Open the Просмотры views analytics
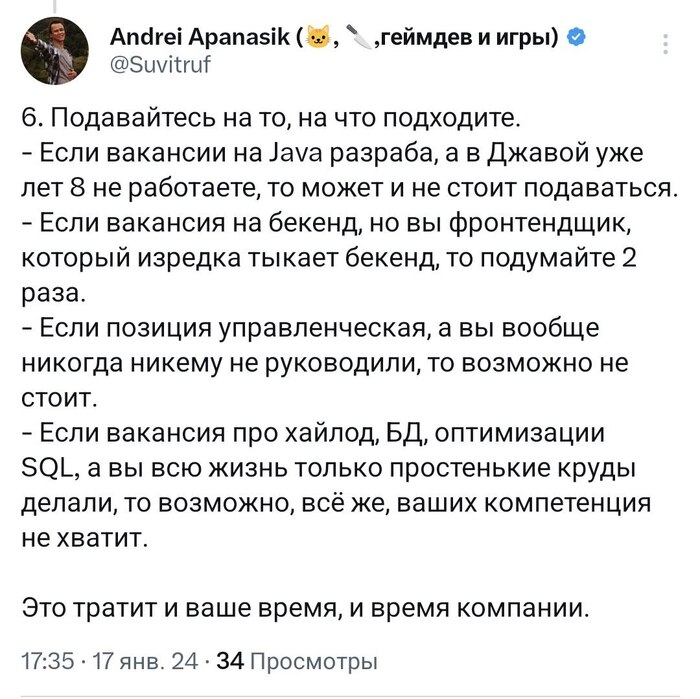 [x=310, y=661]
